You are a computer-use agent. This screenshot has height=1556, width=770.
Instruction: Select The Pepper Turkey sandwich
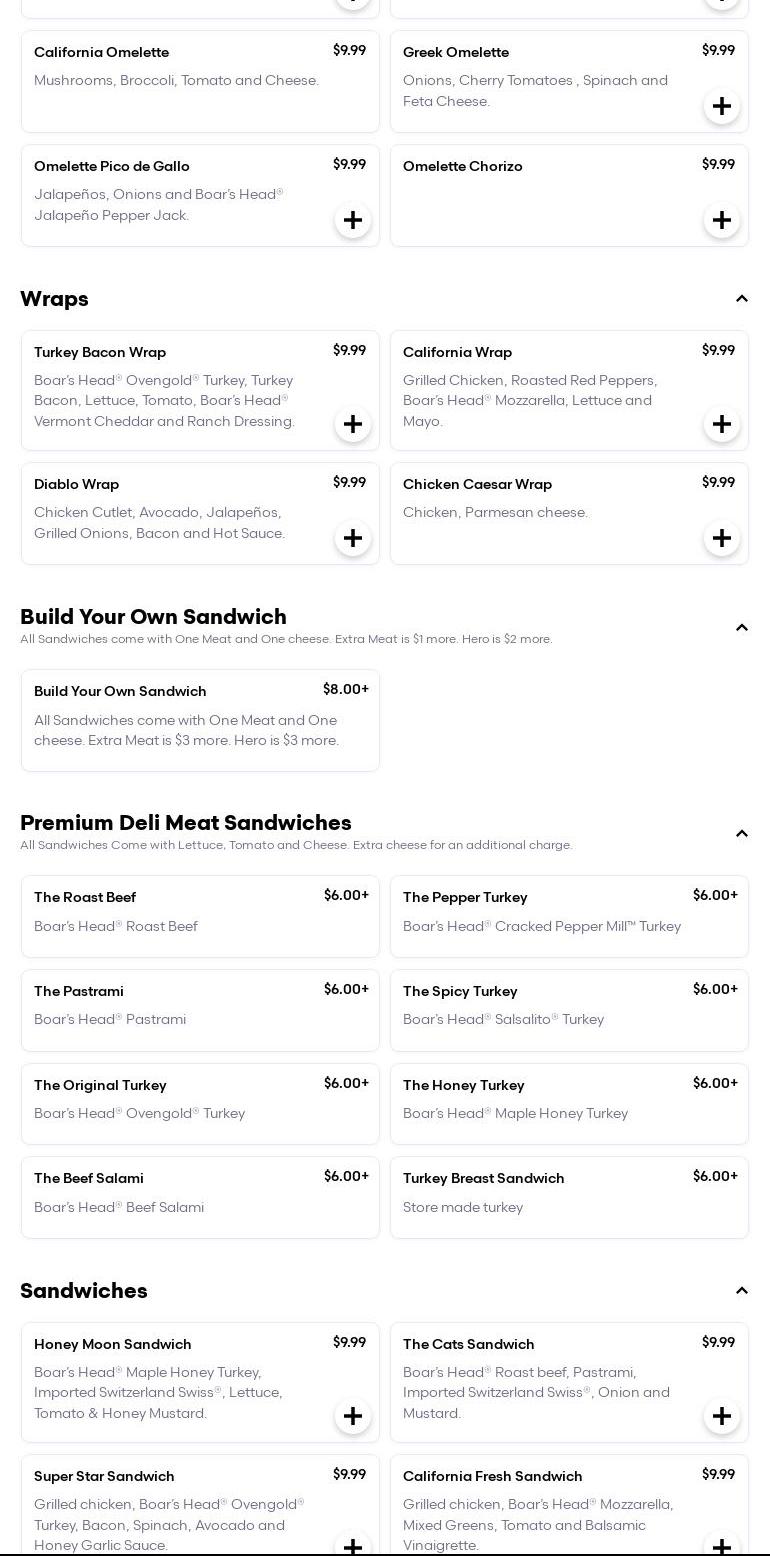569,916
